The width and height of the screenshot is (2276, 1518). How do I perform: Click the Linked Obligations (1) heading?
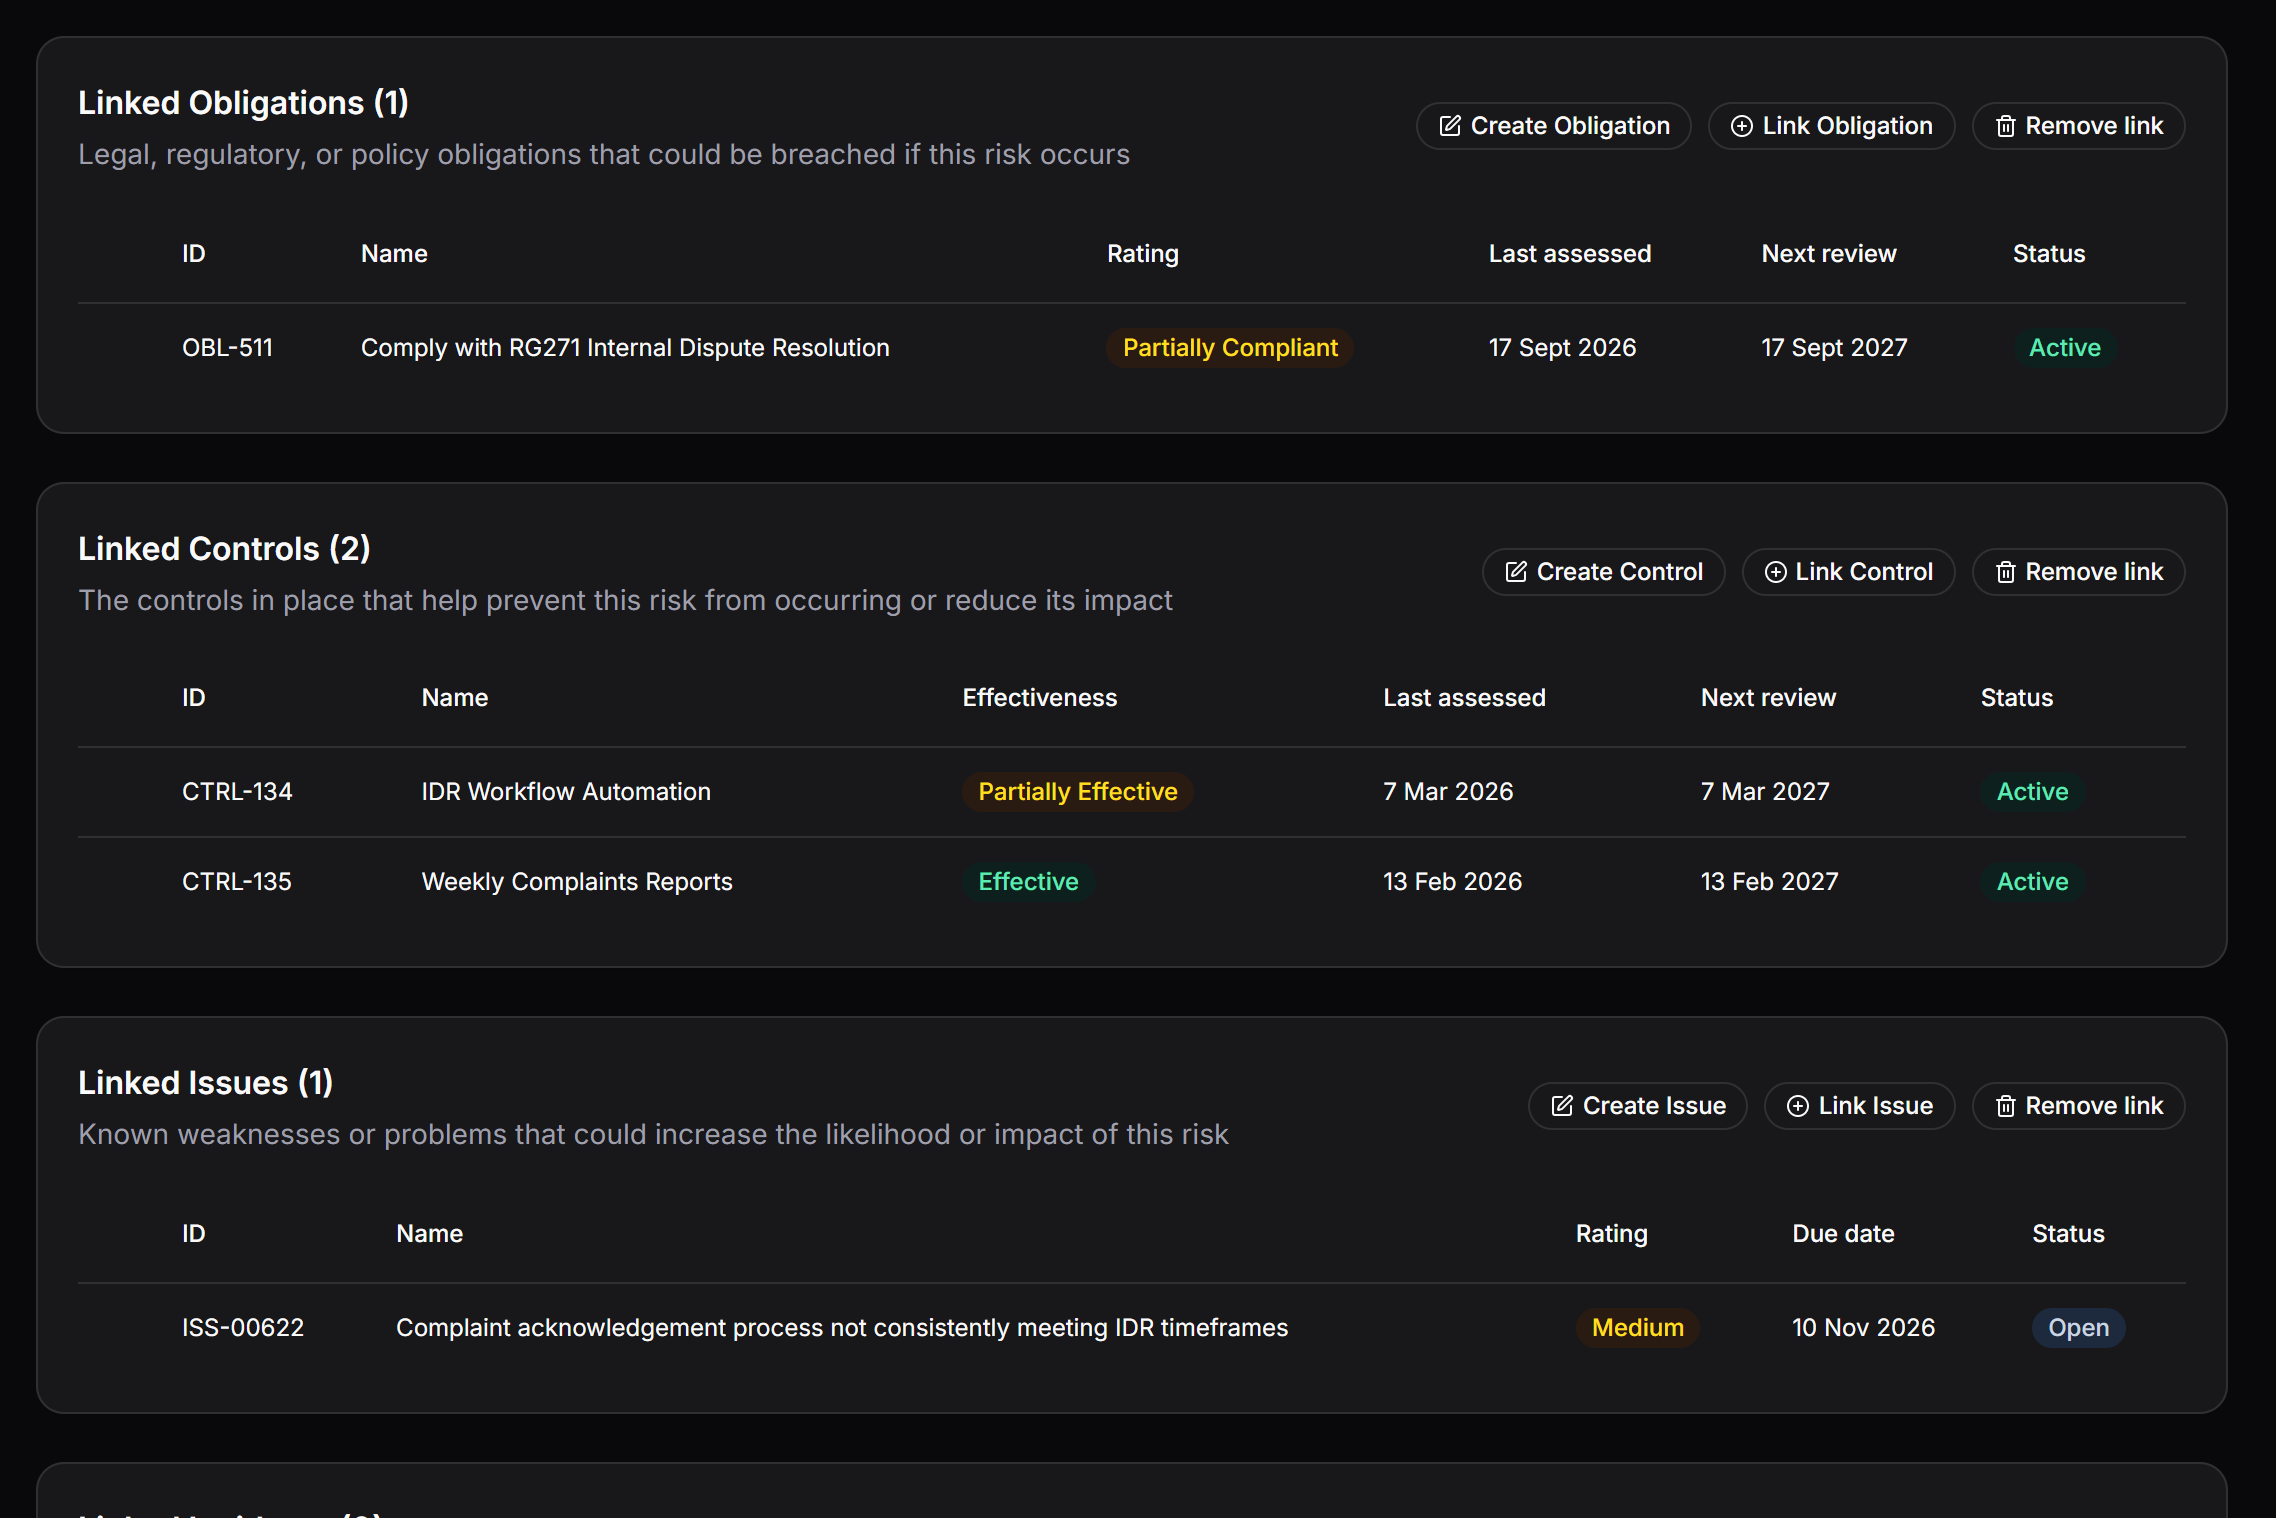(x=243, y=103)
